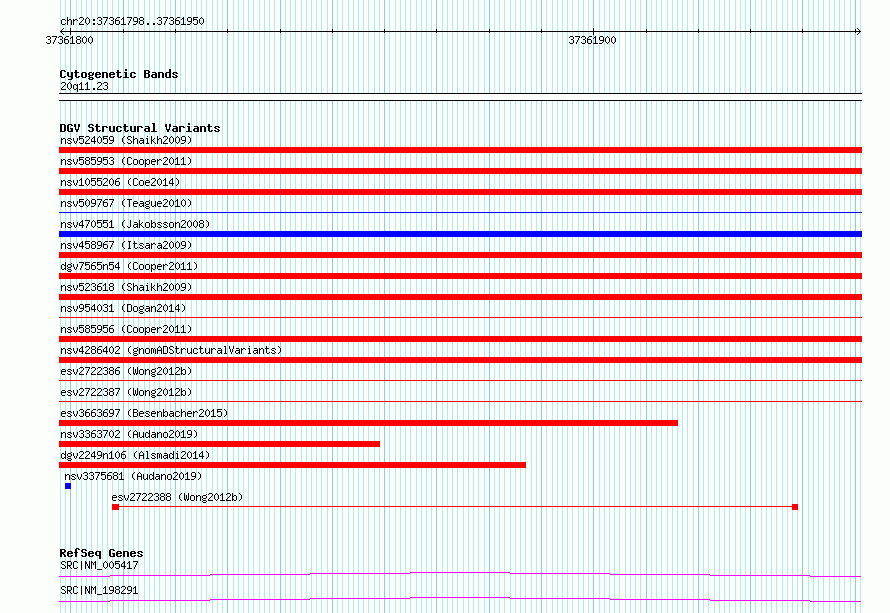Click the 37361900 ruler label
The width and height of the screenshot is (890, 613).
pyautogui.click(x=592, y=40)
